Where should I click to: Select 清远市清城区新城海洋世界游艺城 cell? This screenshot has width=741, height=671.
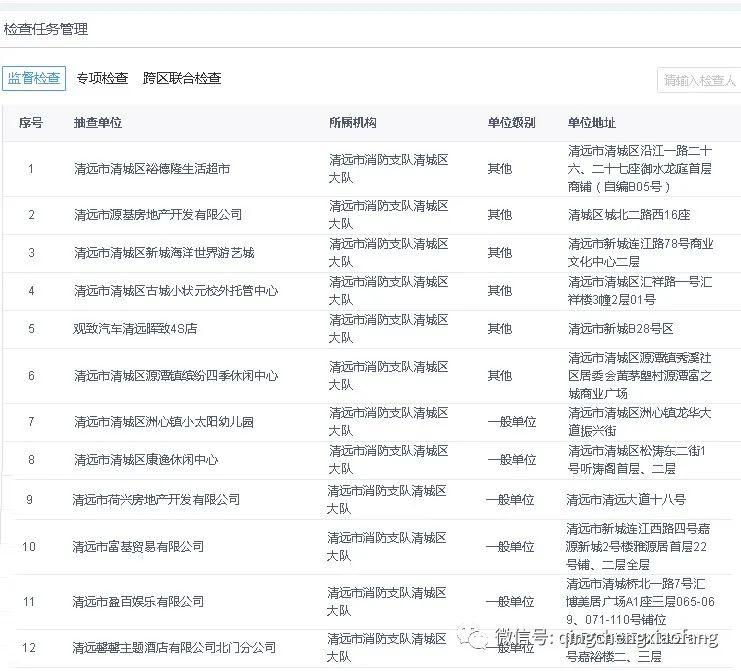point(164,253)
